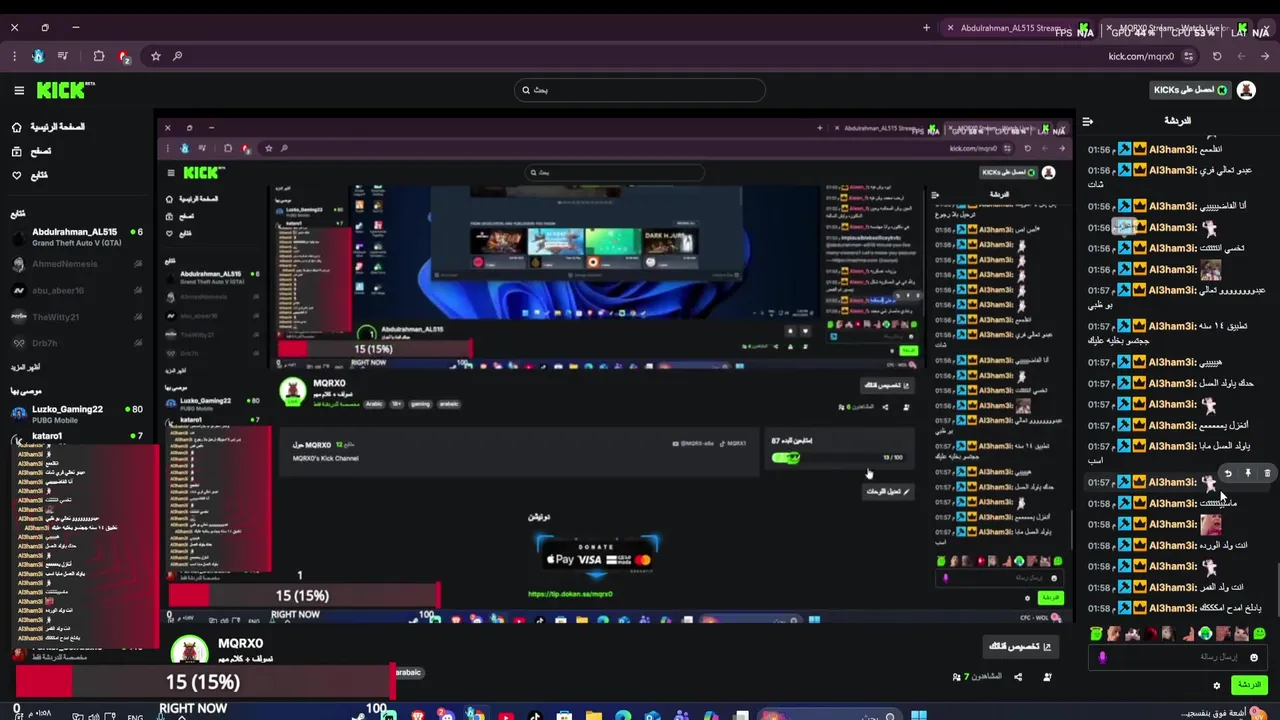Viewport: 1280px width, 720px height.
Task: Open offline channel abu_abeer16
Action: 78,290
